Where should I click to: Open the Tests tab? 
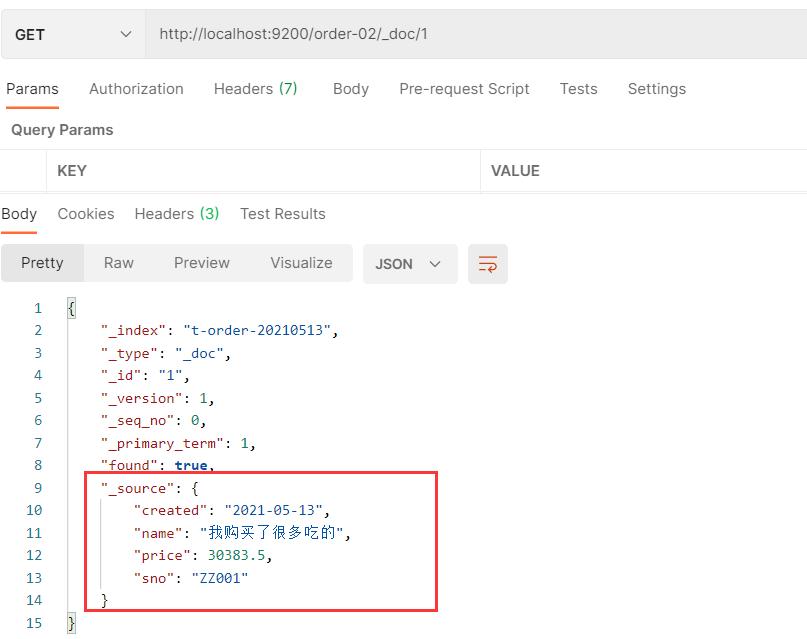578,89
